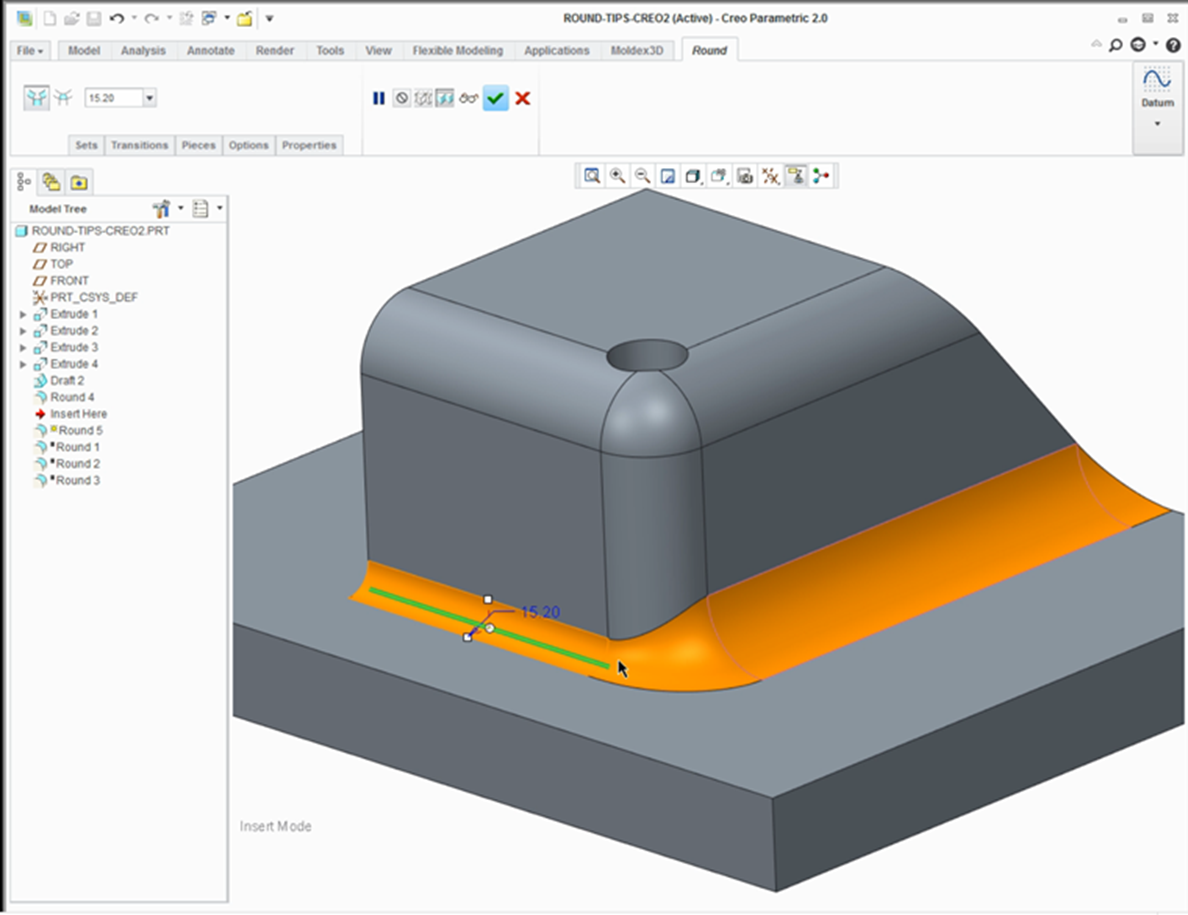Accept the round with the green checkmark
The image size is (1188, 915).
[x=496, y=98]
